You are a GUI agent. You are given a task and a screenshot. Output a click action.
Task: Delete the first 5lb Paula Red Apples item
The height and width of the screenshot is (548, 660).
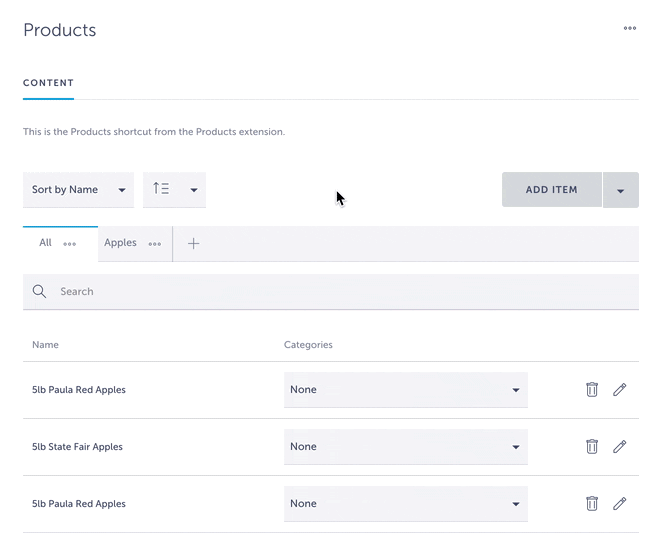[592, 389]
